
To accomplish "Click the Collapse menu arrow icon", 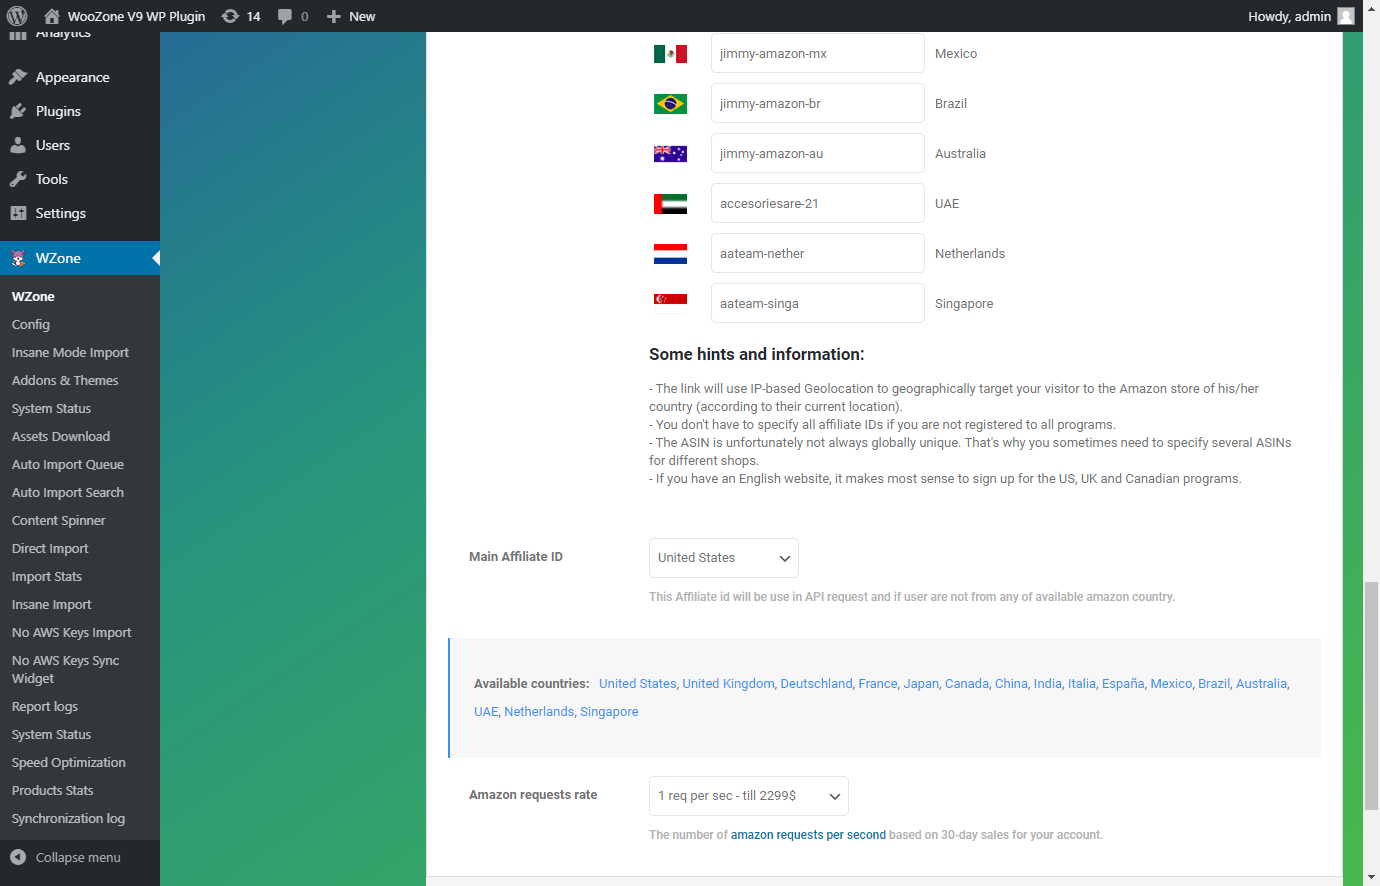I will (x=18, y=857).
